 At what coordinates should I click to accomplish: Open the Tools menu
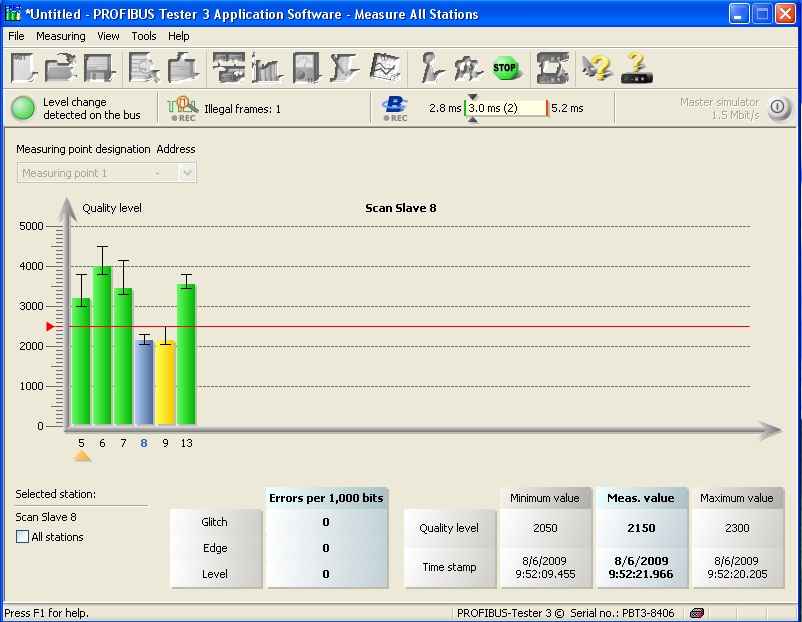[x=144, y=36]
